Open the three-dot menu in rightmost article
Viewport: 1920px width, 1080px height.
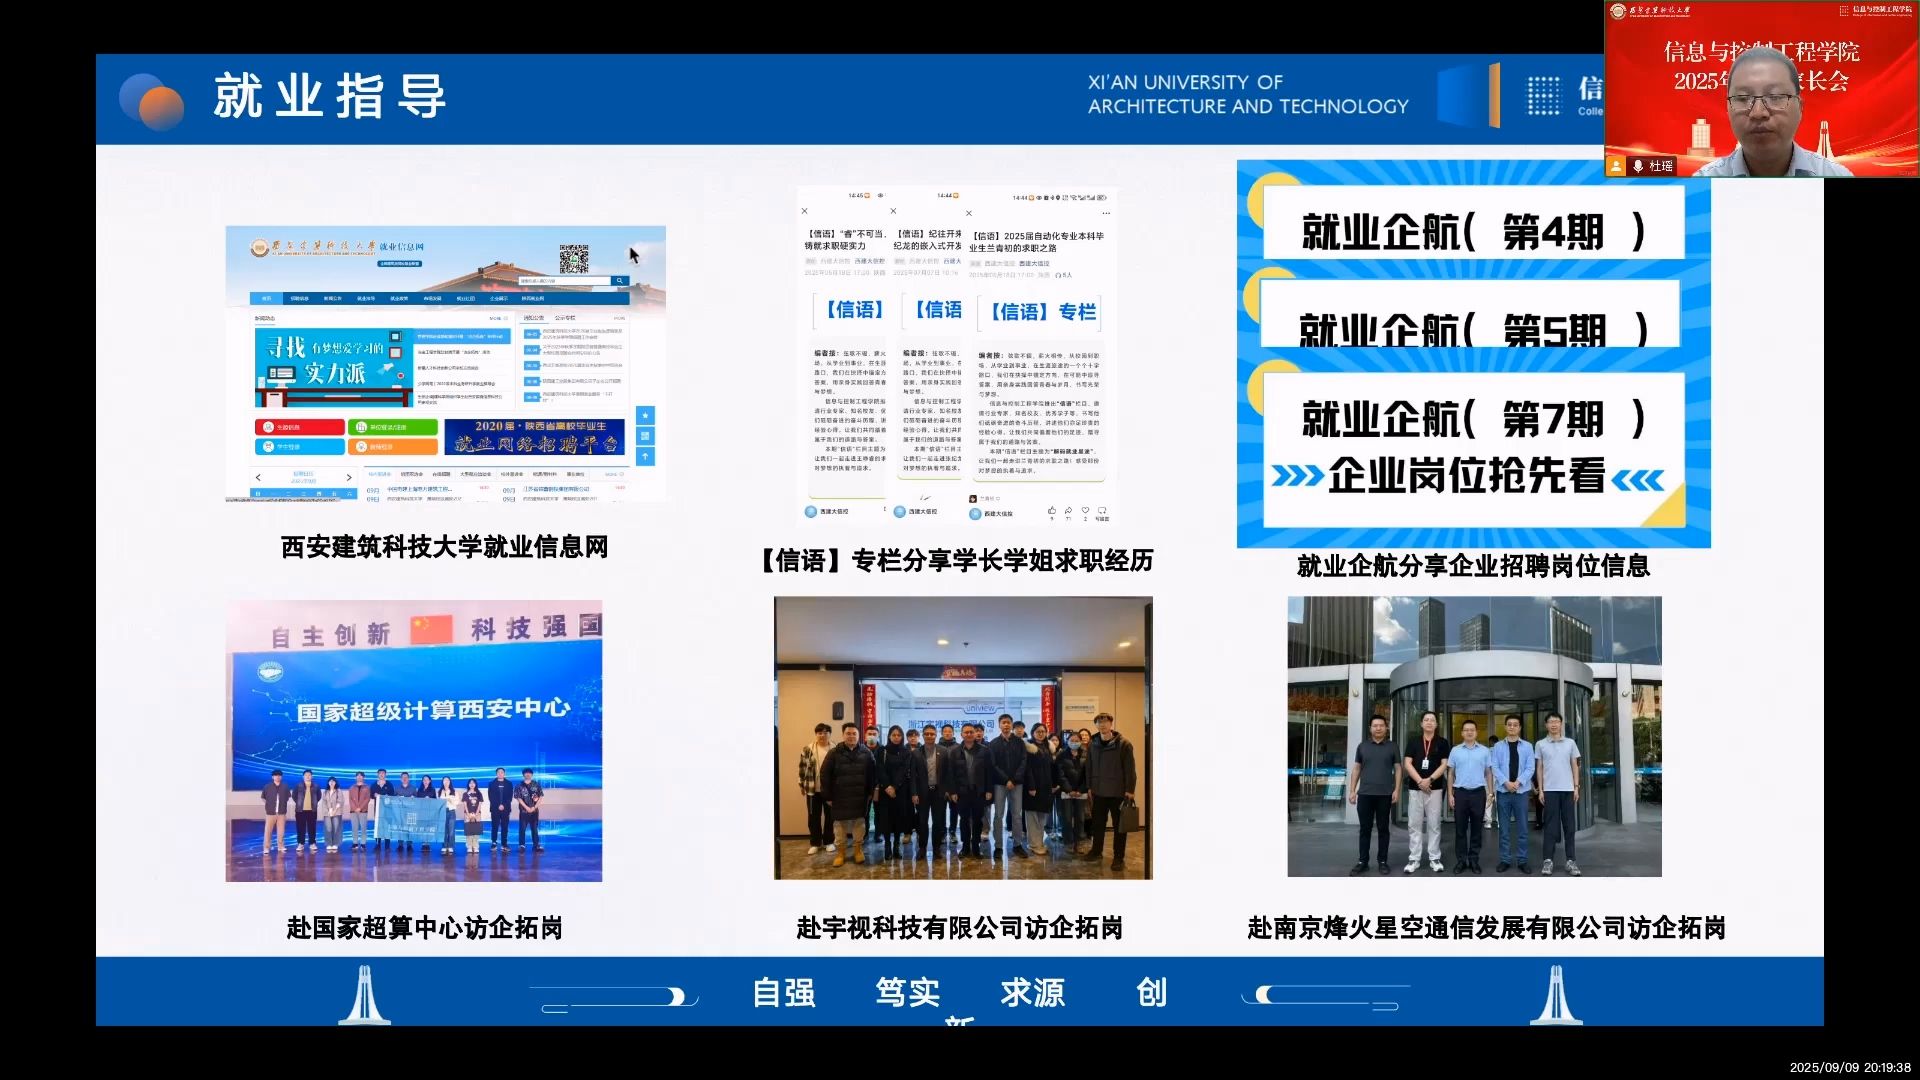click(x=1105, y=213)
